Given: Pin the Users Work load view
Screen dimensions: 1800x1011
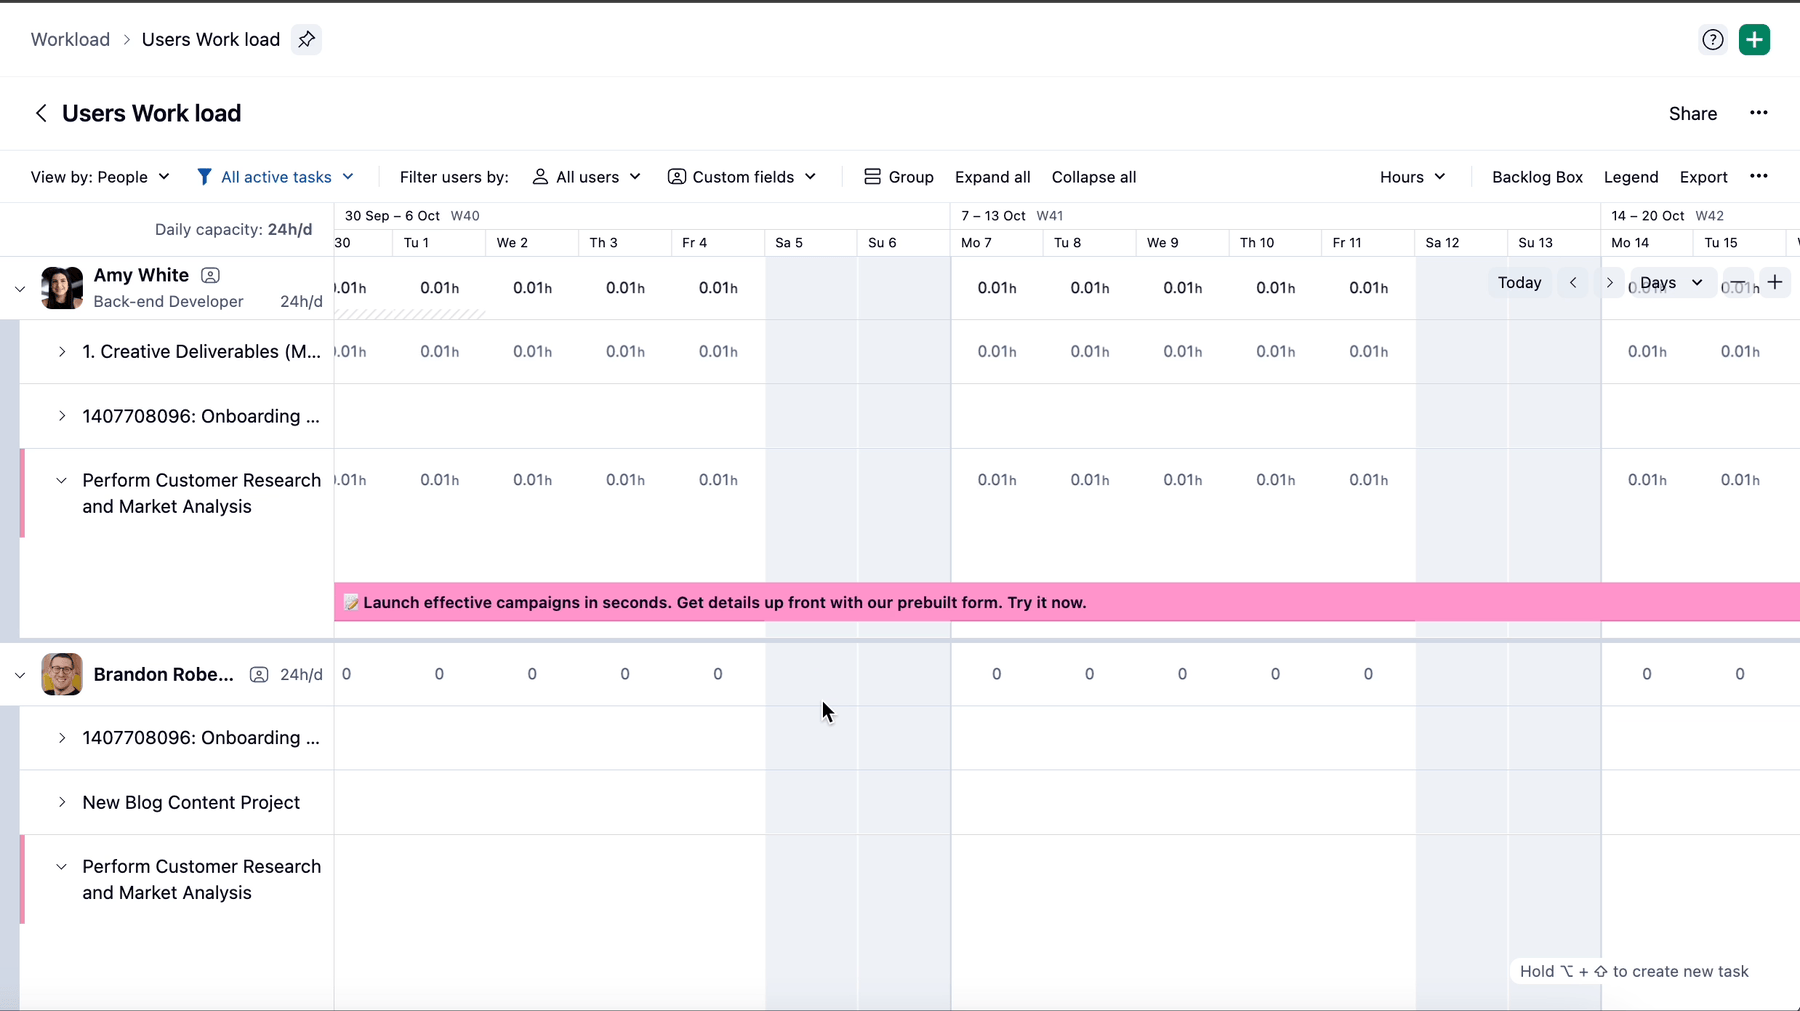Looking at the screenshot, I should pos(306,39).
